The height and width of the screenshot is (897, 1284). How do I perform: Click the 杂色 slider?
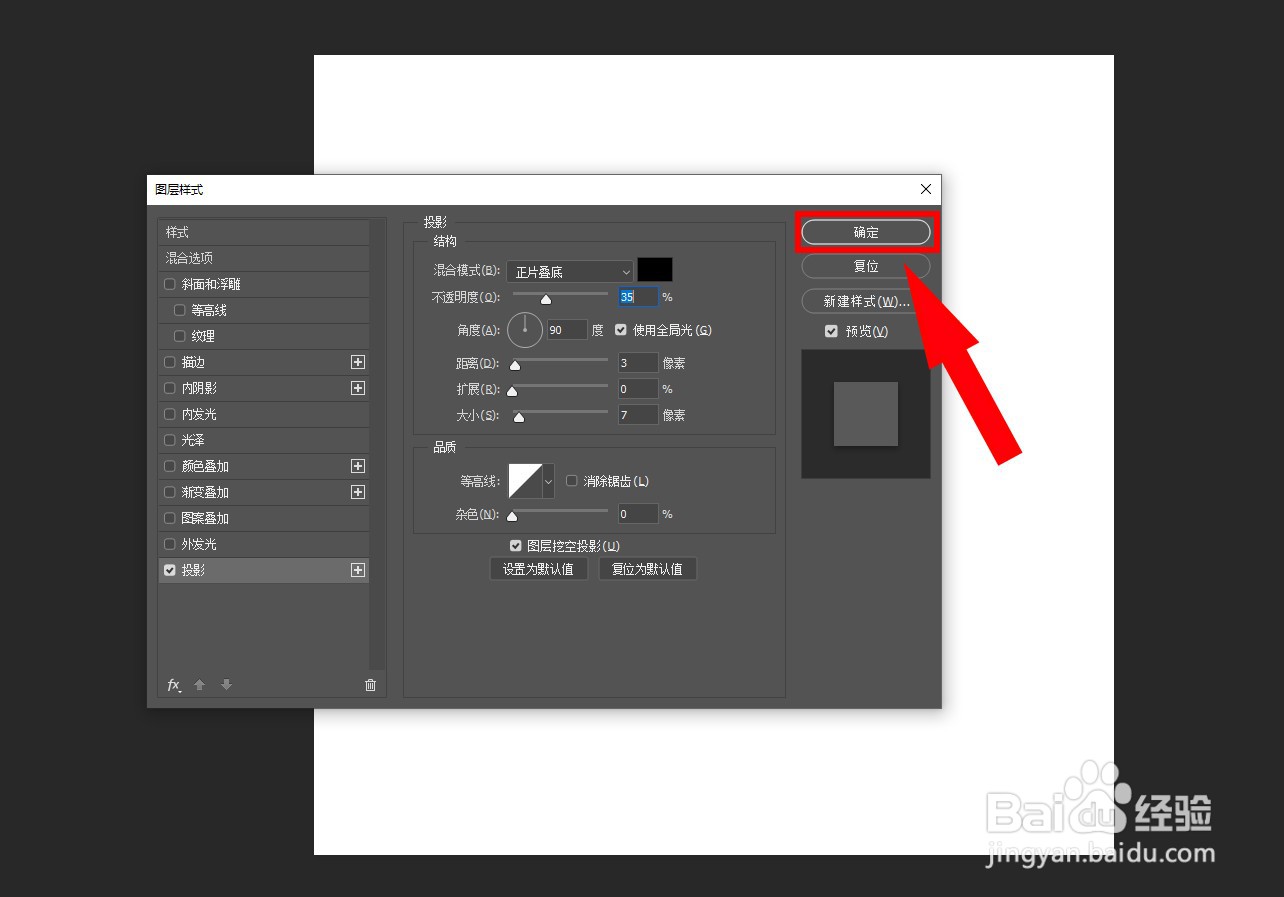pyautogui.click(x=560, y=513)
